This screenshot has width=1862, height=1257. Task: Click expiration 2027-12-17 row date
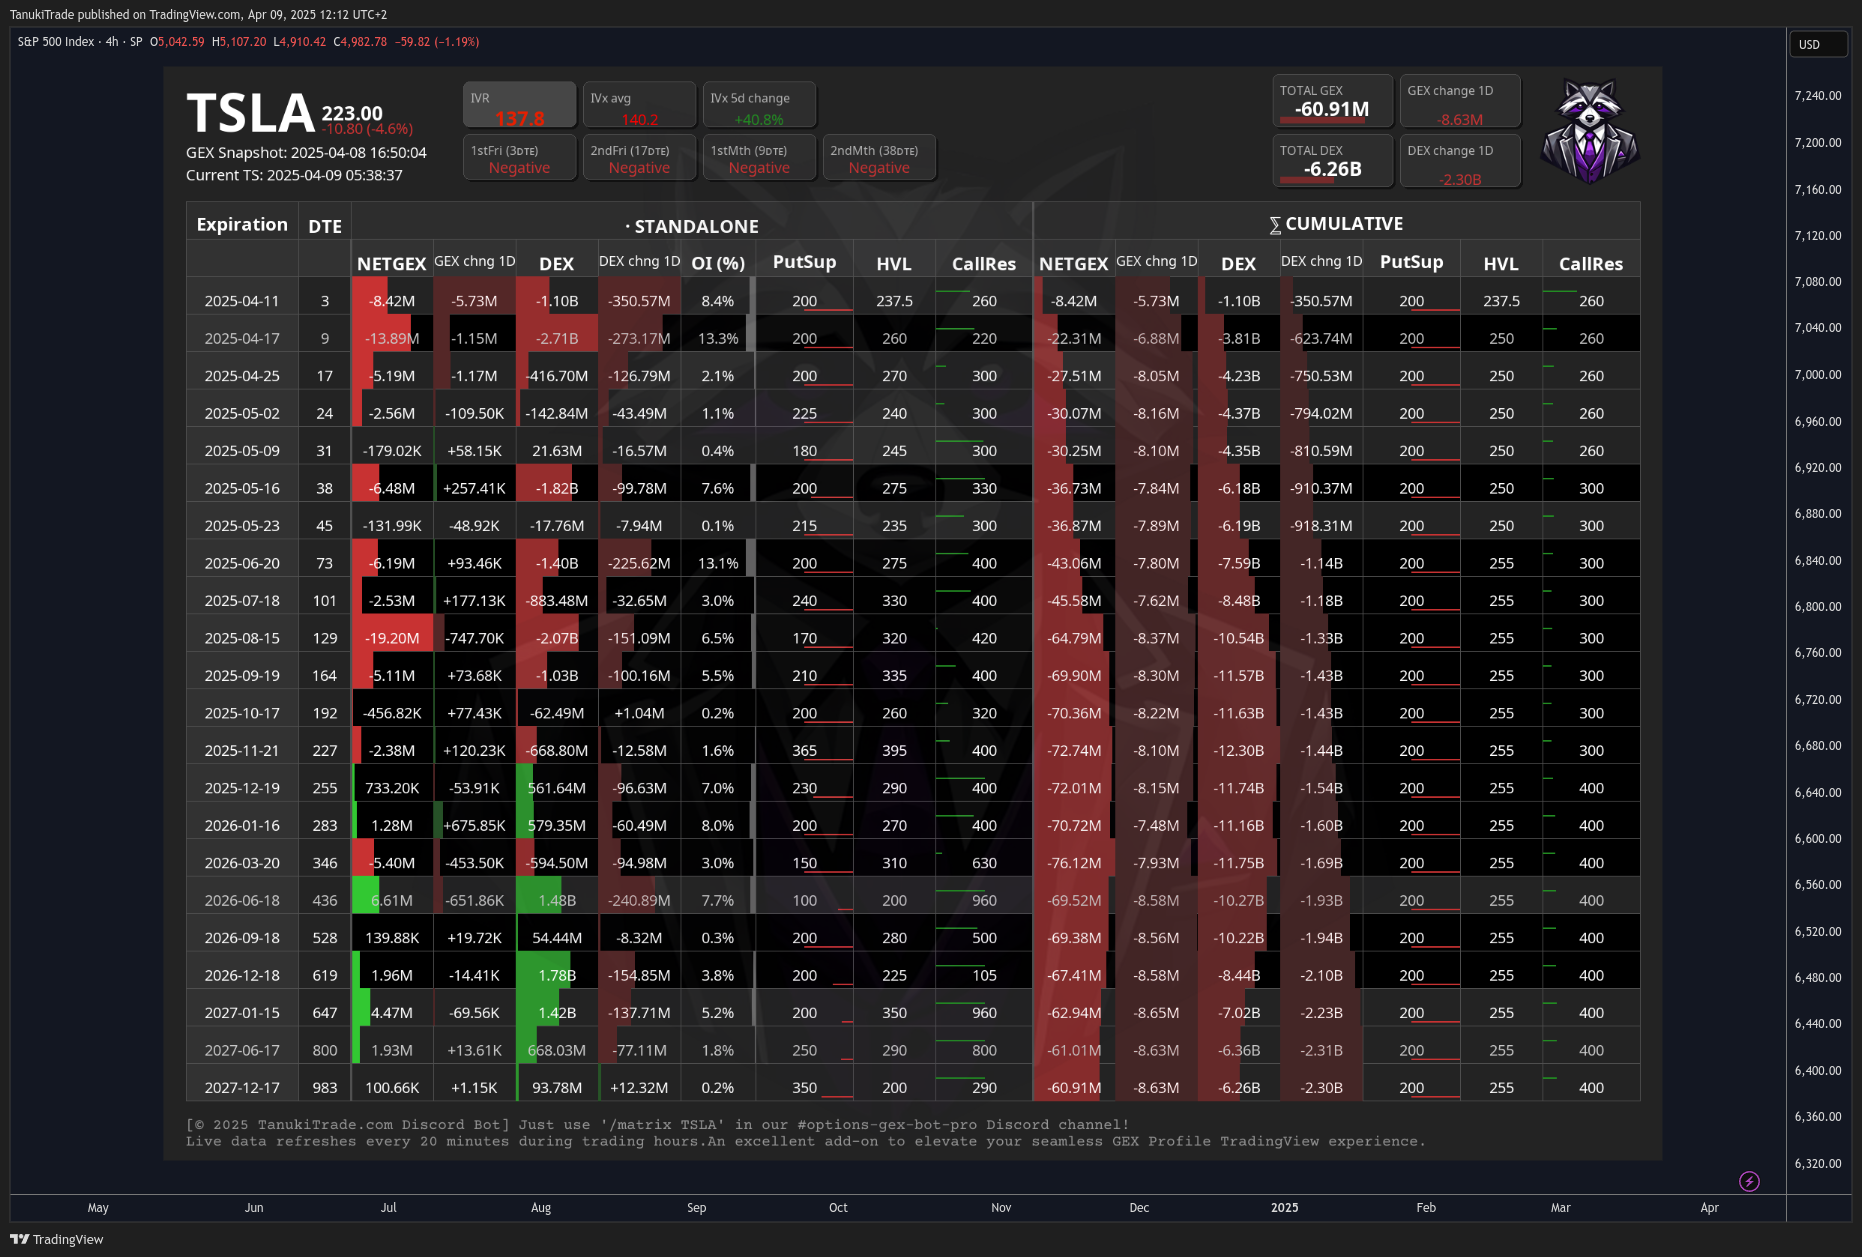pyautogui.click(x=242, y=1087)
